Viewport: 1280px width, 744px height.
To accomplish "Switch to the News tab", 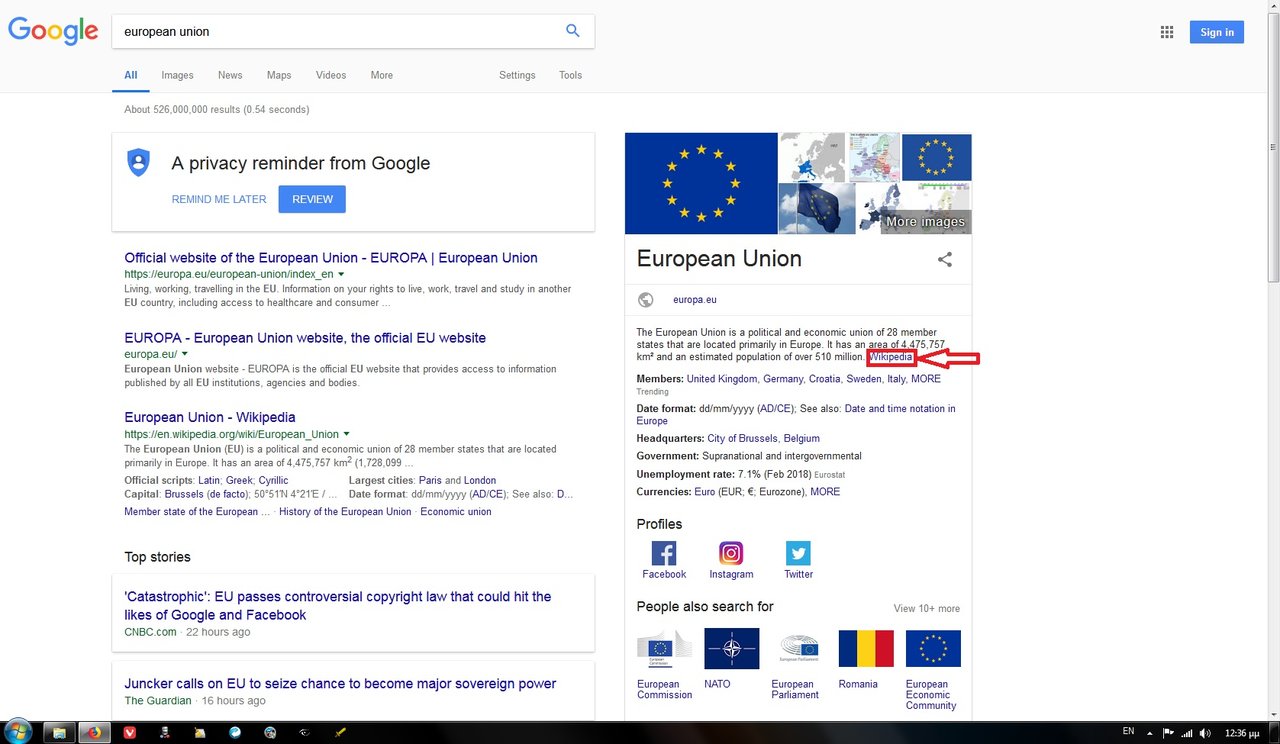I will 230,75.
